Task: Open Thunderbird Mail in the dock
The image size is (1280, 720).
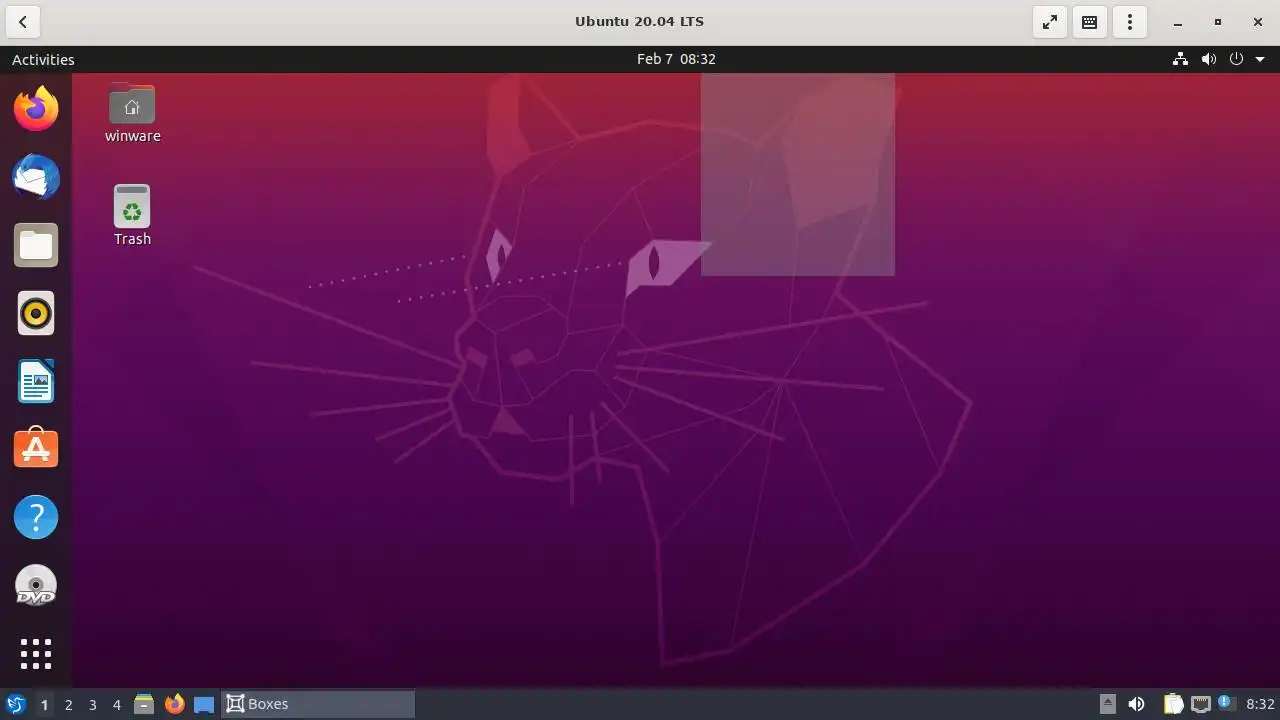Action: (x=36, y=177)
